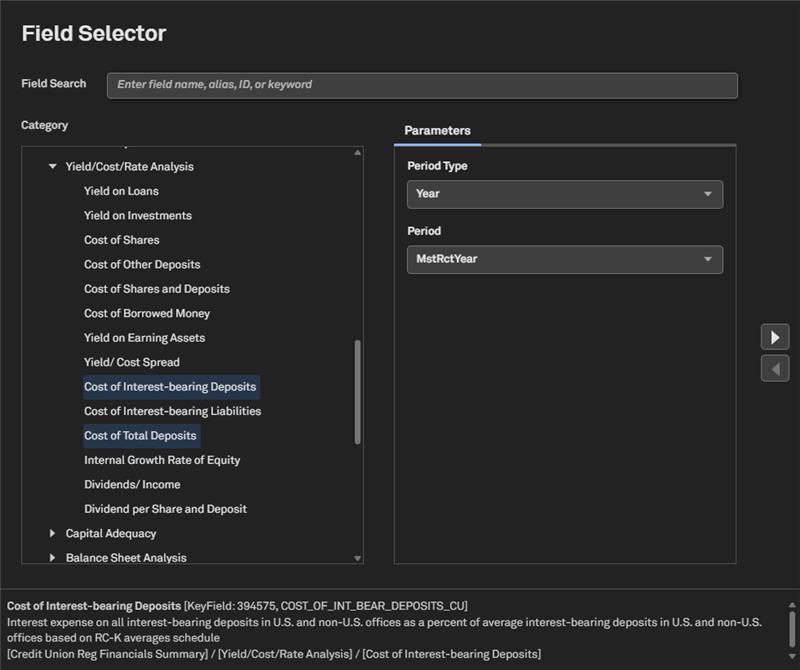Select Yield/ Cost Spread field
Viewport: 800px width, 670px height.
(x=132, y=362)
